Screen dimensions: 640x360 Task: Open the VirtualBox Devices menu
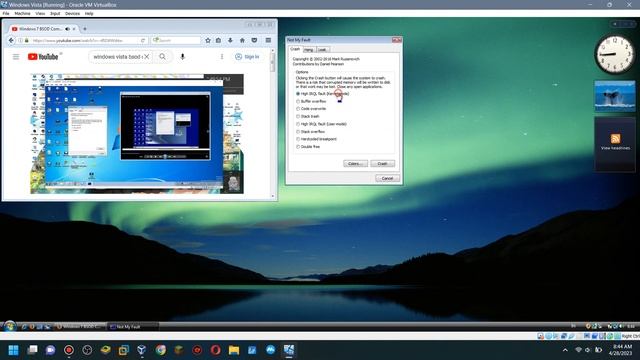pos(72,13)
